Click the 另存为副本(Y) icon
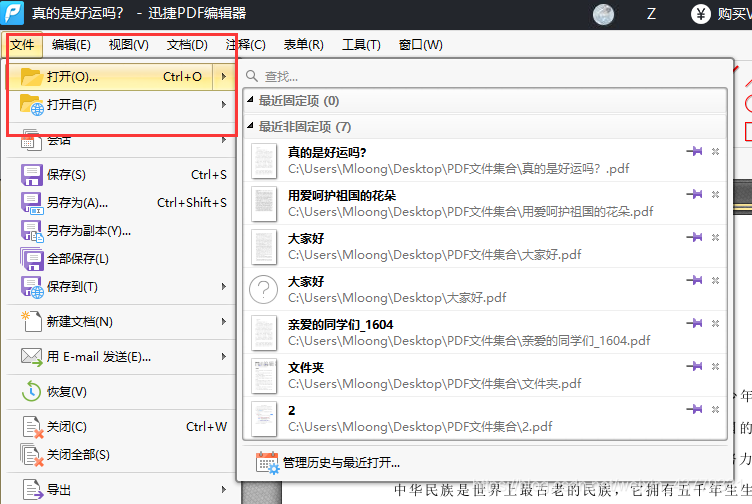Image resolution: width=752 pixels, height=504 pixels. (32, 231)
